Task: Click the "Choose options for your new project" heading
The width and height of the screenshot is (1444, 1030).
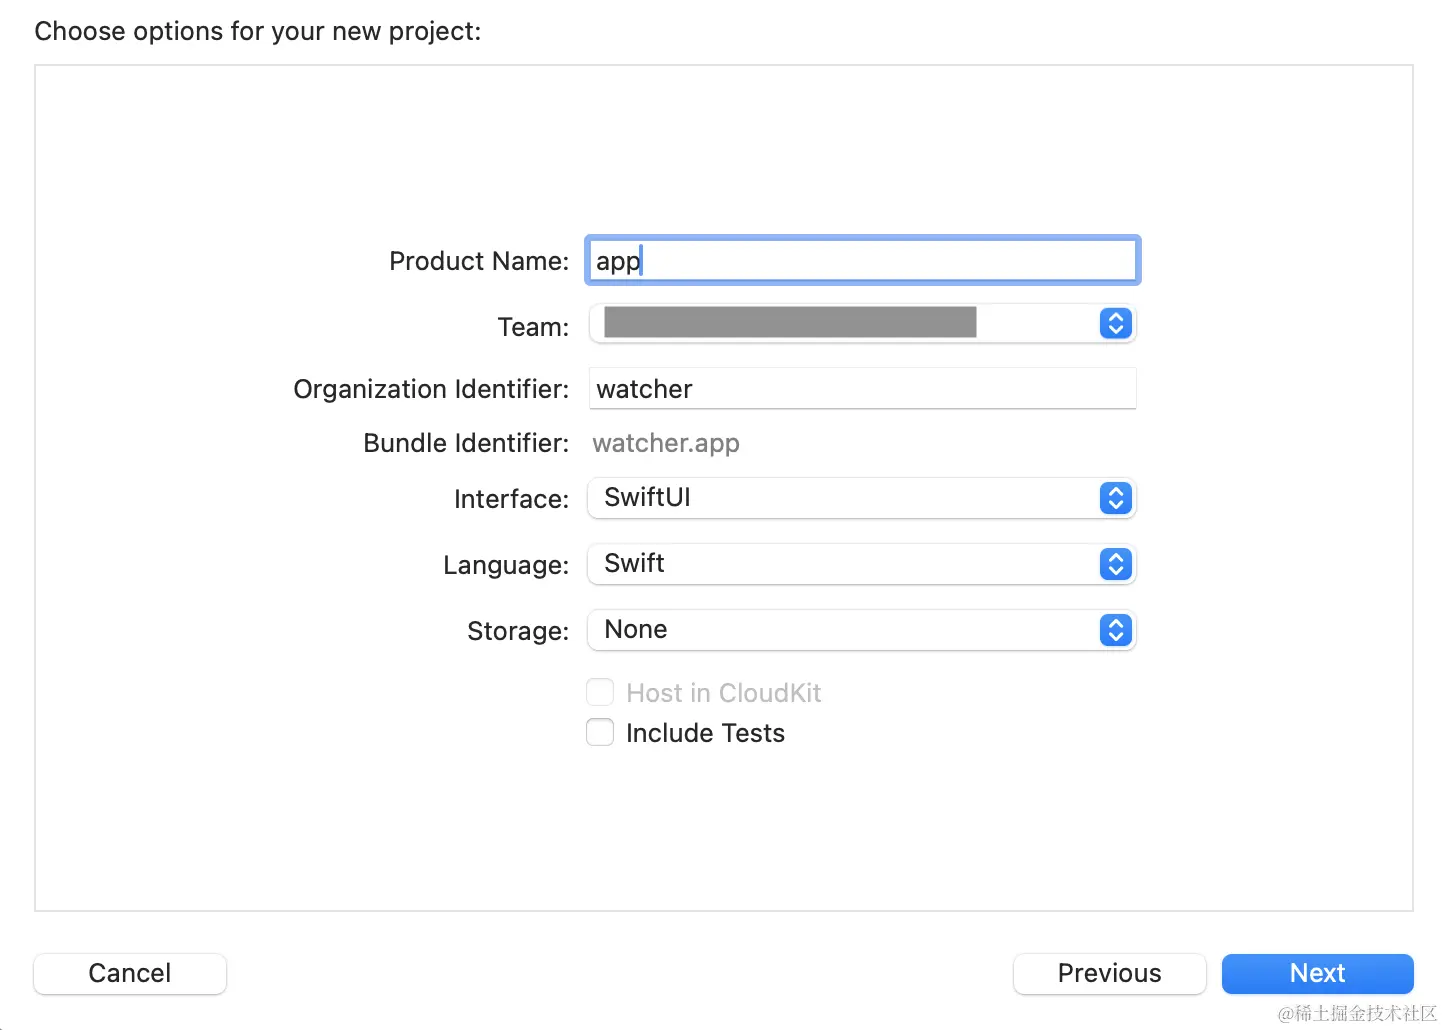Action: coord(258,31)
